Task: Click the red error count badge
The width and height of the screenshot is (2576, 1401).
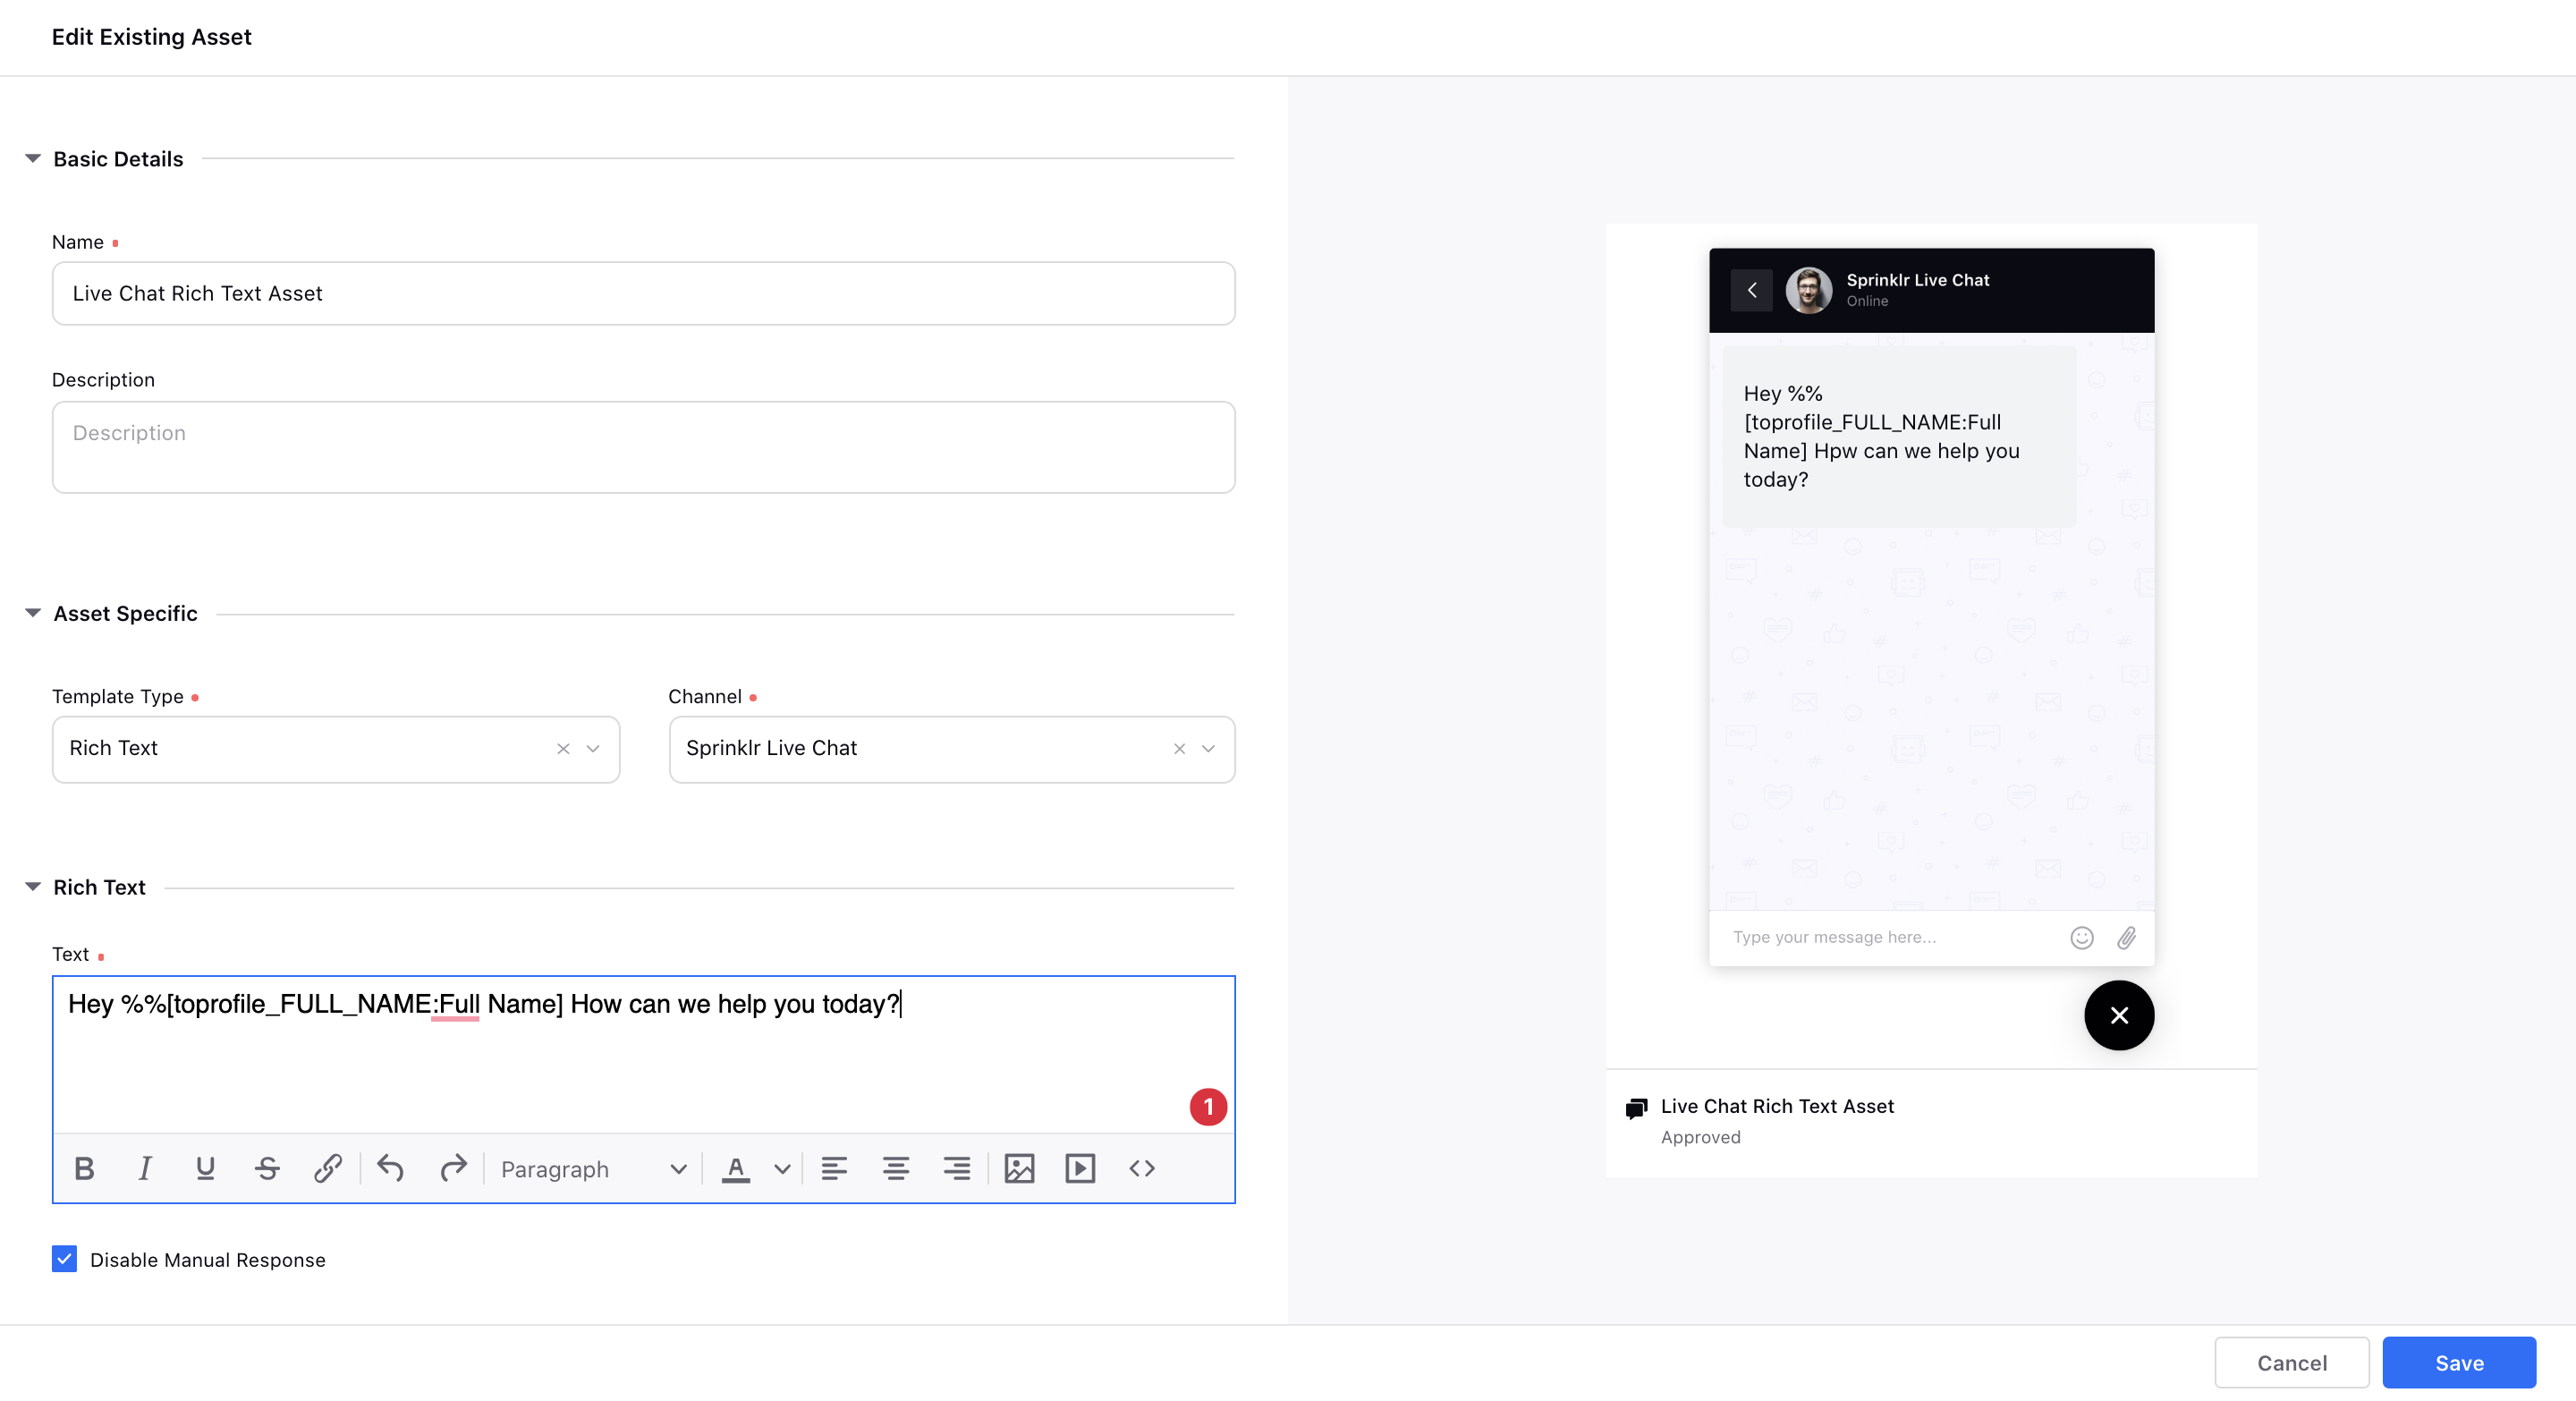Action: point(1208,1107)
